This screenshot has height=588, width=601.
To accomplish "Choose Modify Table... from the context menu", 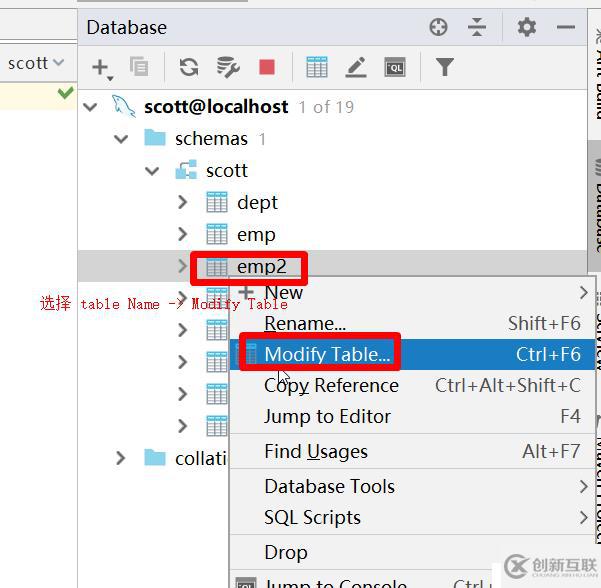I will tap(412, 354).
